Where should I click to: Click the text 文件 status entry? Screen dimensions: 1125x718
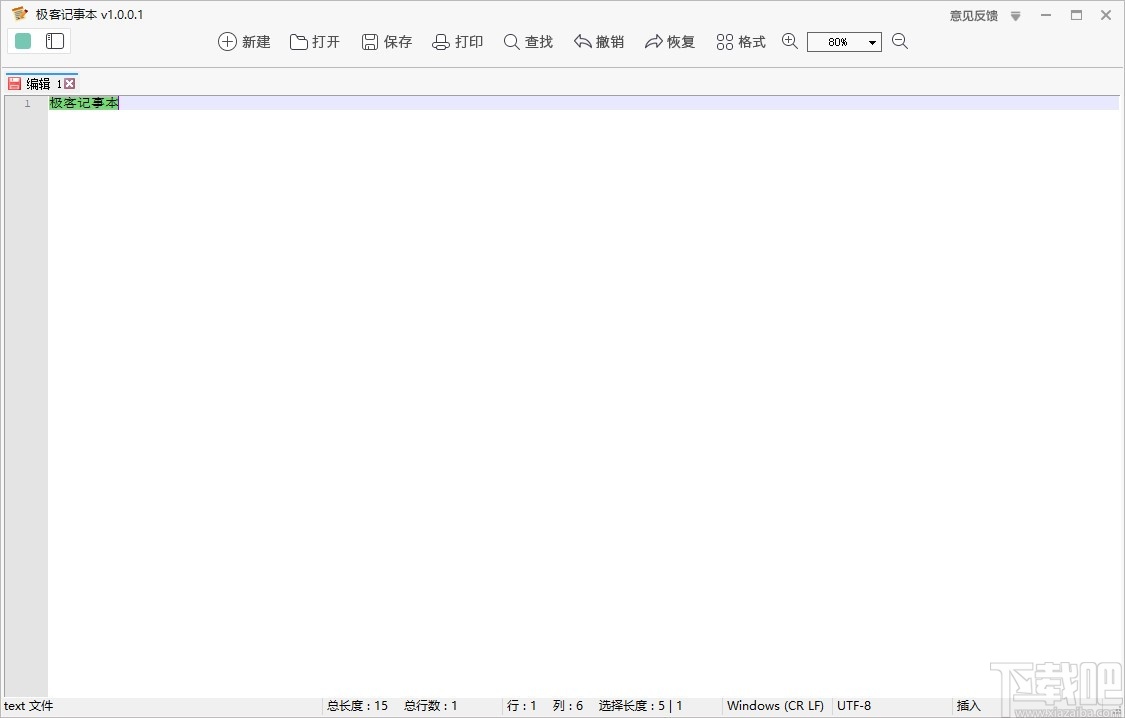pyautogui.click(x=29, y=706)
